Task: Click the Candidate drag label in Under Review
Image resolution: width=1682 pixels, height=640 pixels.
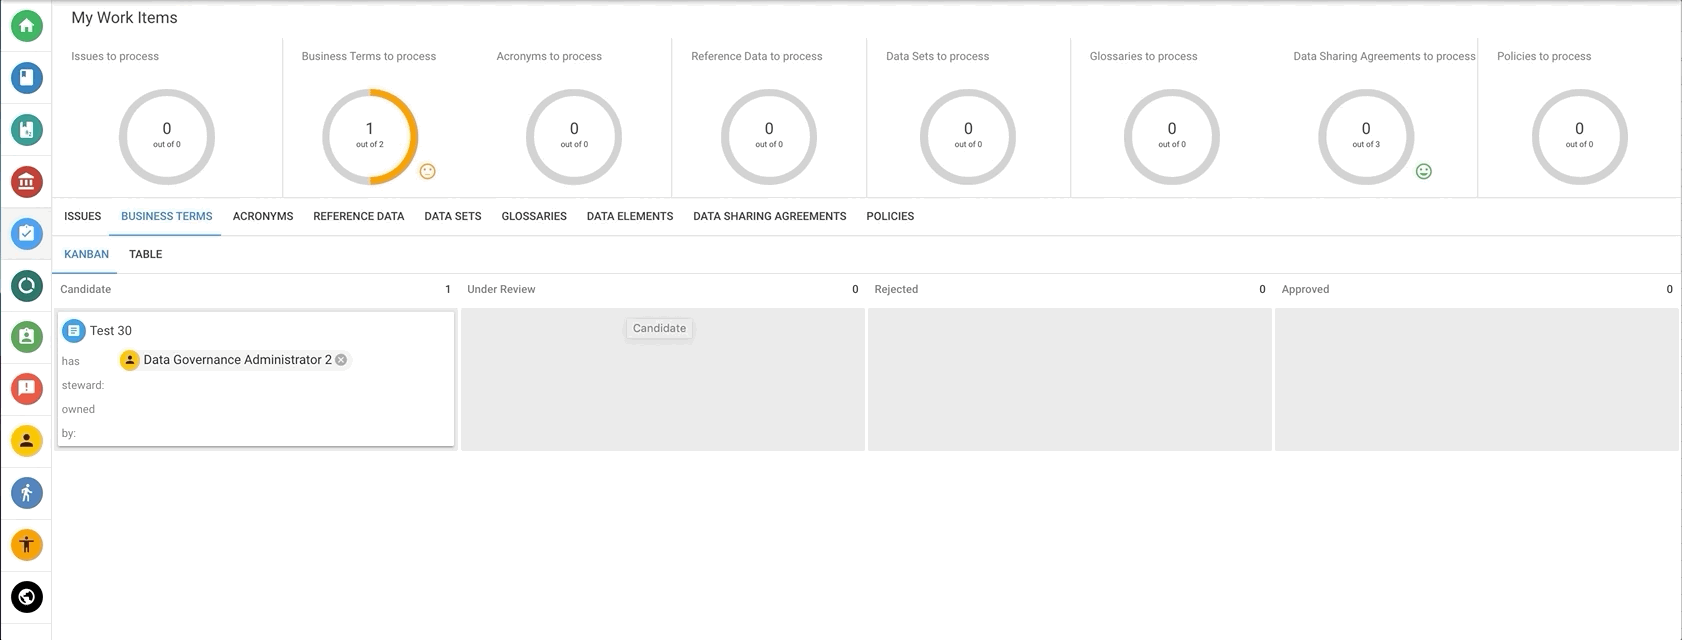Action: tap(660, 328)
